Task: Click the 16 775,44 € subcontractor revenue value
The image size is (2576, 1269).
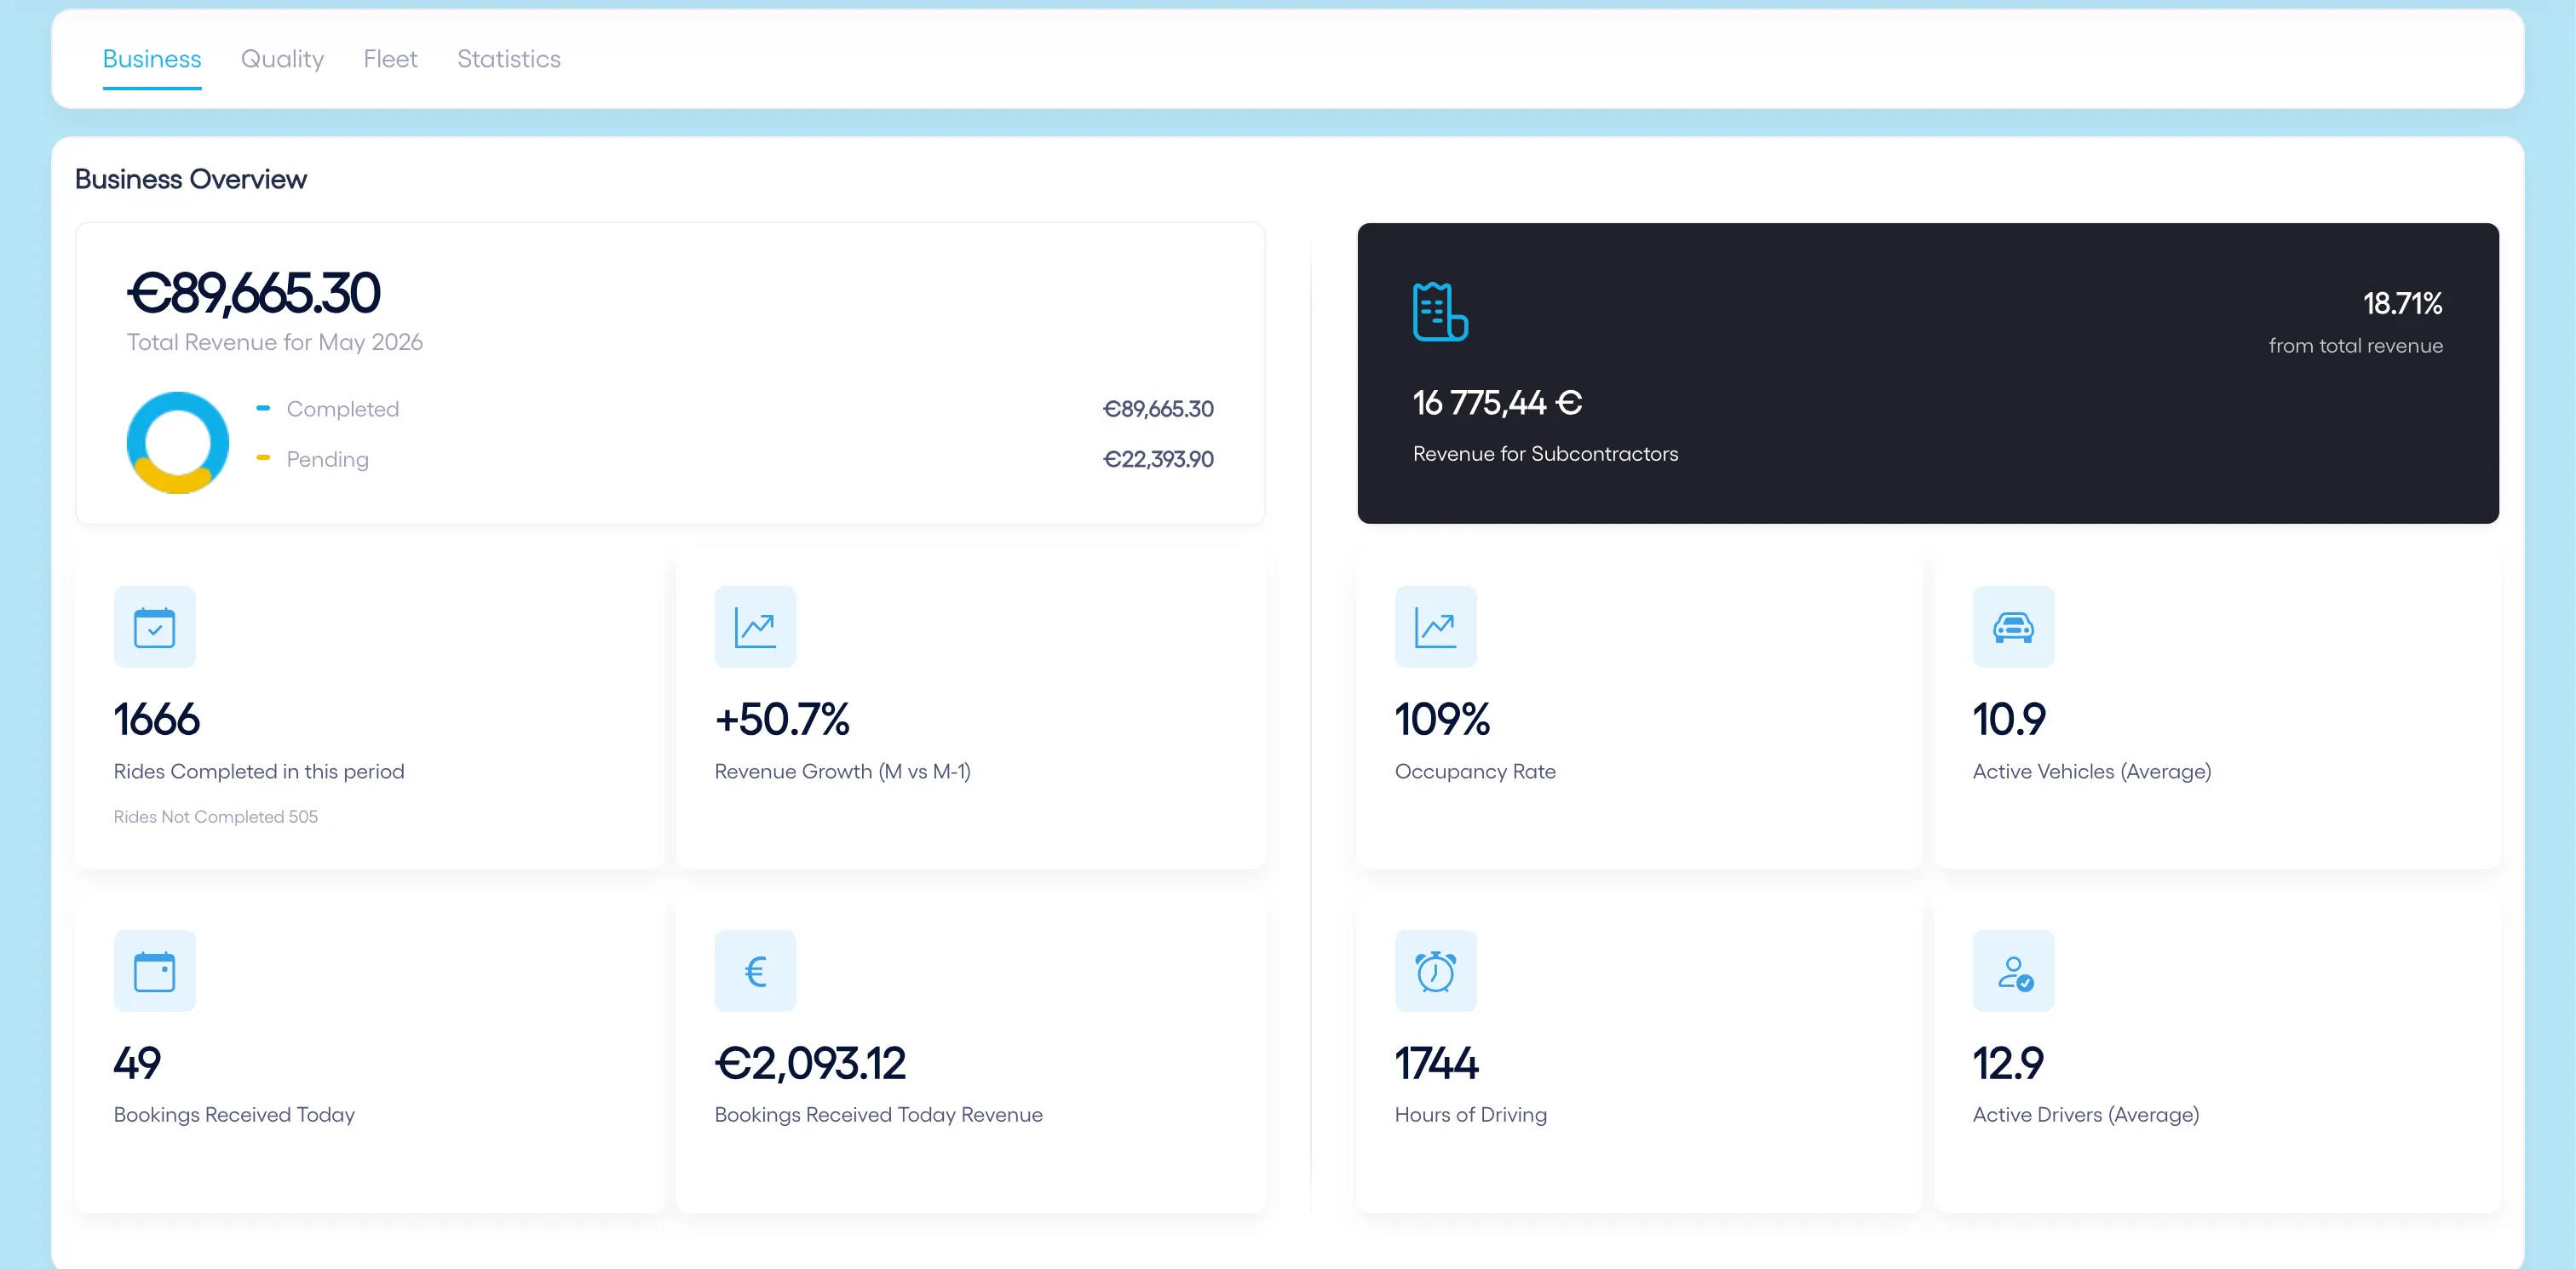Action: coord(1497,403)
